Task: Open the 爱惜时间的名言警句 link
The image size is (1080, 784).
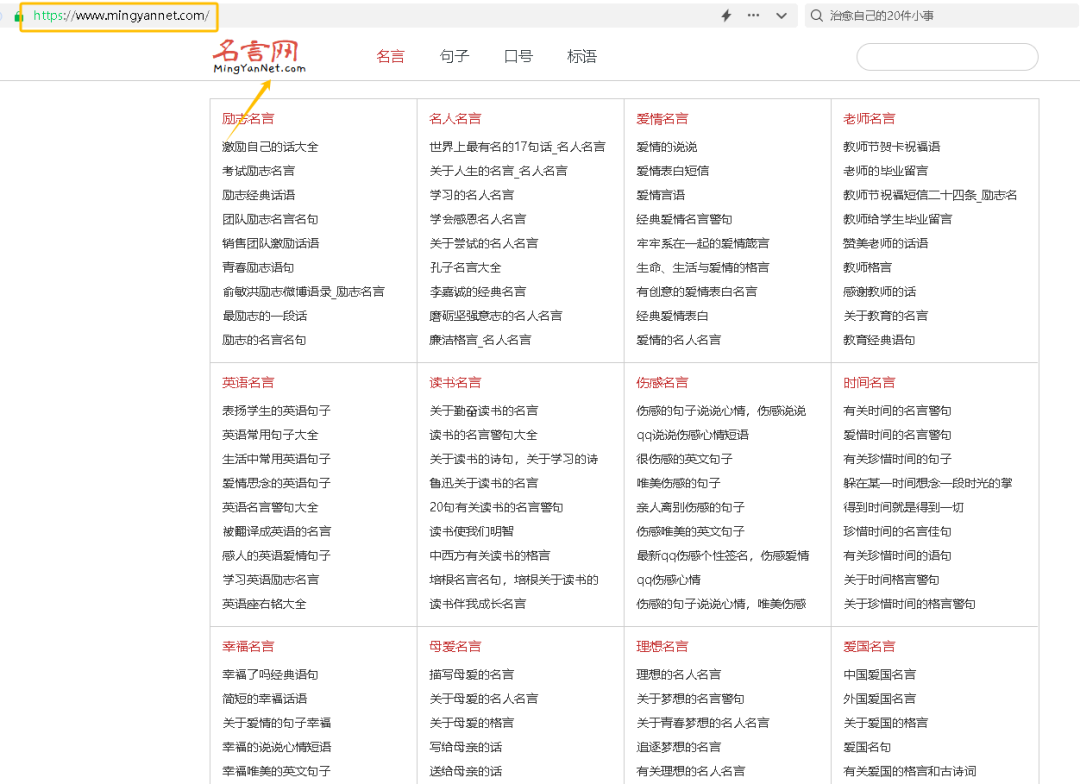Action: click(x=897, y=435)
